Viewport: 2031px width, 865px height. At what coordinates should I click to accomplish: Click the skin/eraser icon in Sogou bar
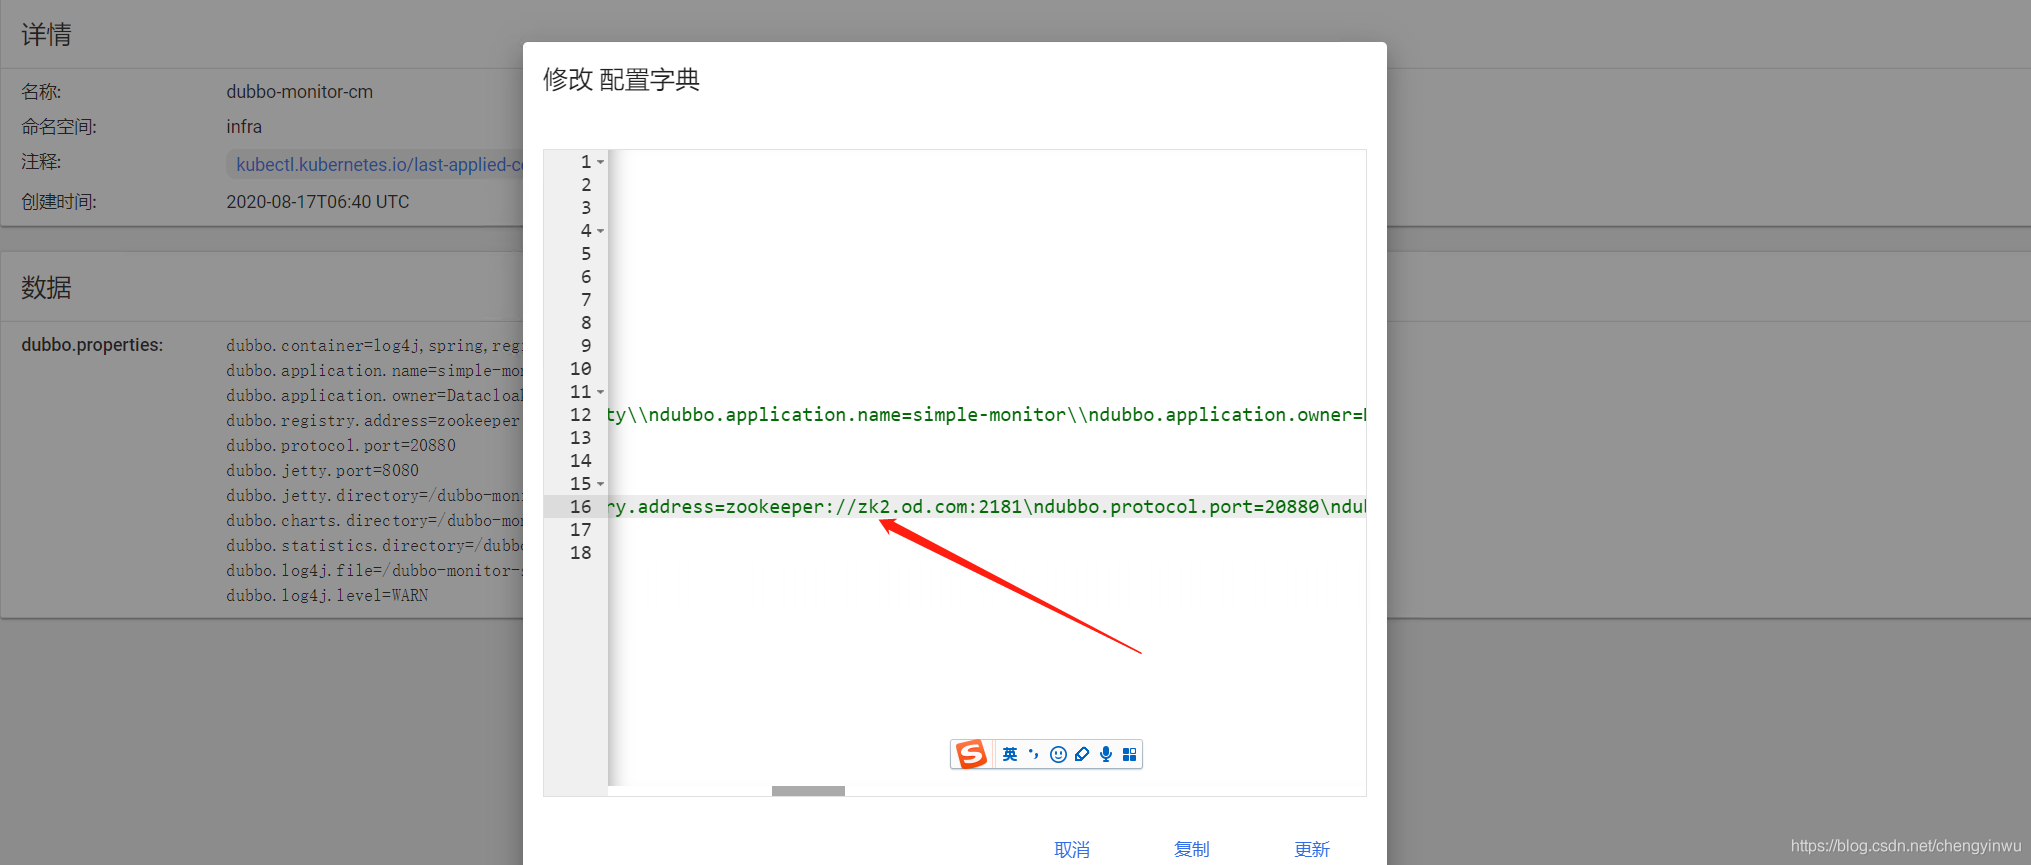coord(1082,754)
